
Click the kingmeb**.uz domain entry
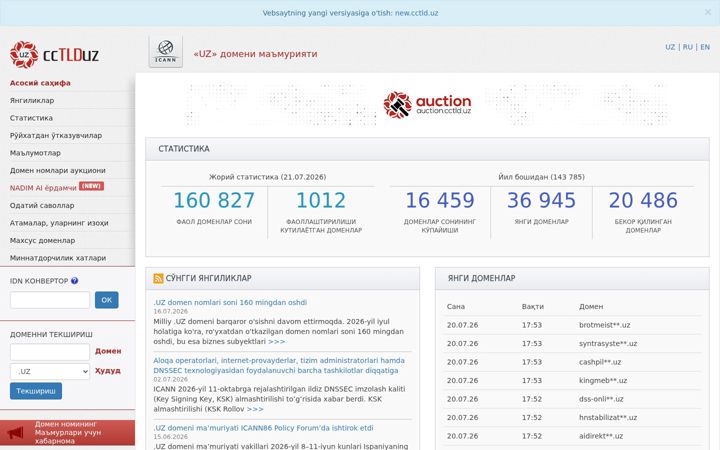click(603, 381)
